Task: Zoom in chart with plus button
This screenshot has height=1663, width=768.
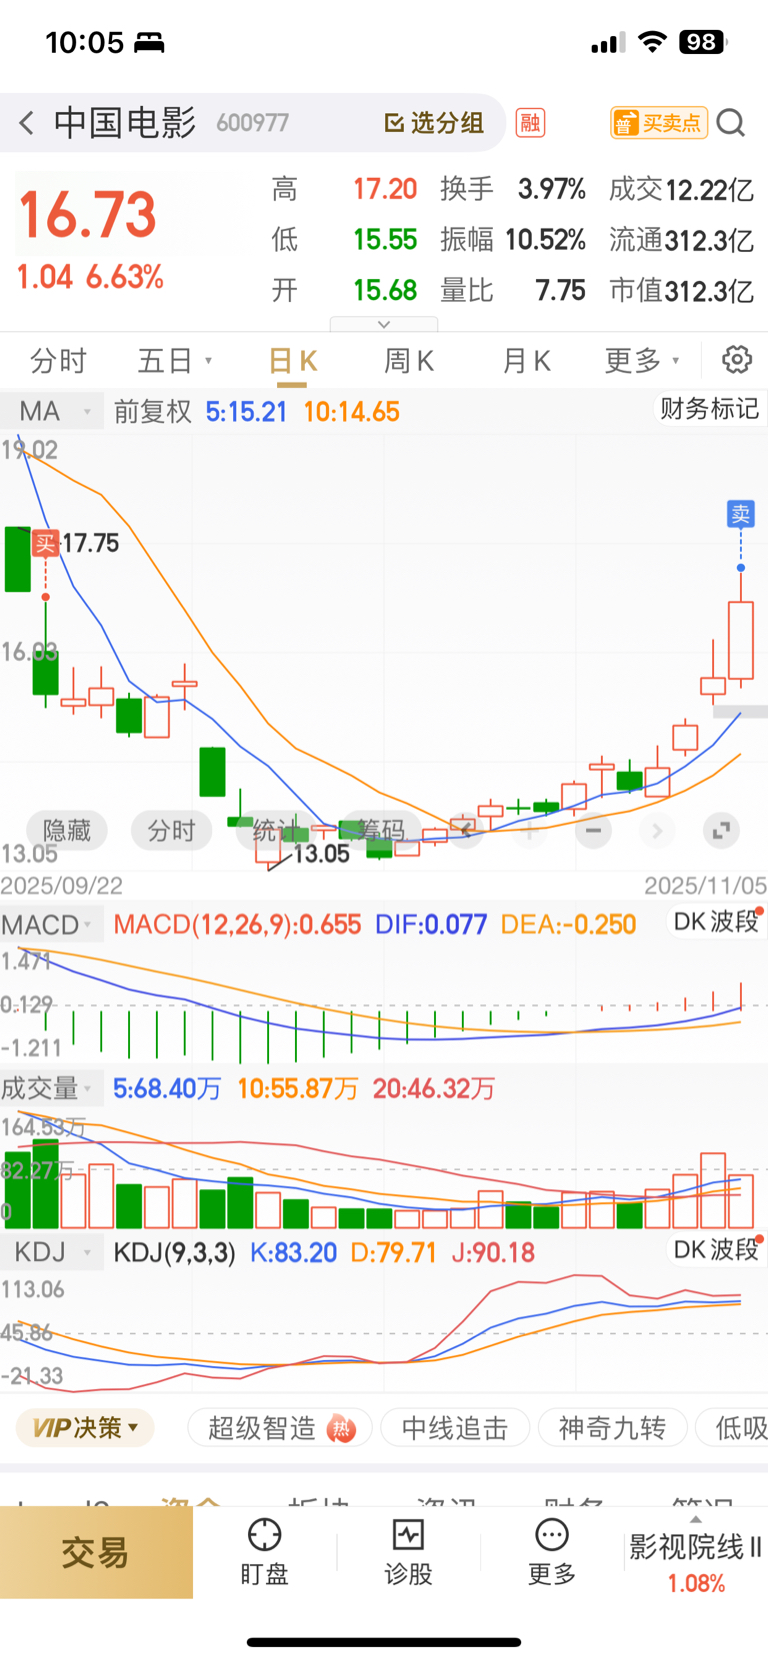Action: [529, 830]
